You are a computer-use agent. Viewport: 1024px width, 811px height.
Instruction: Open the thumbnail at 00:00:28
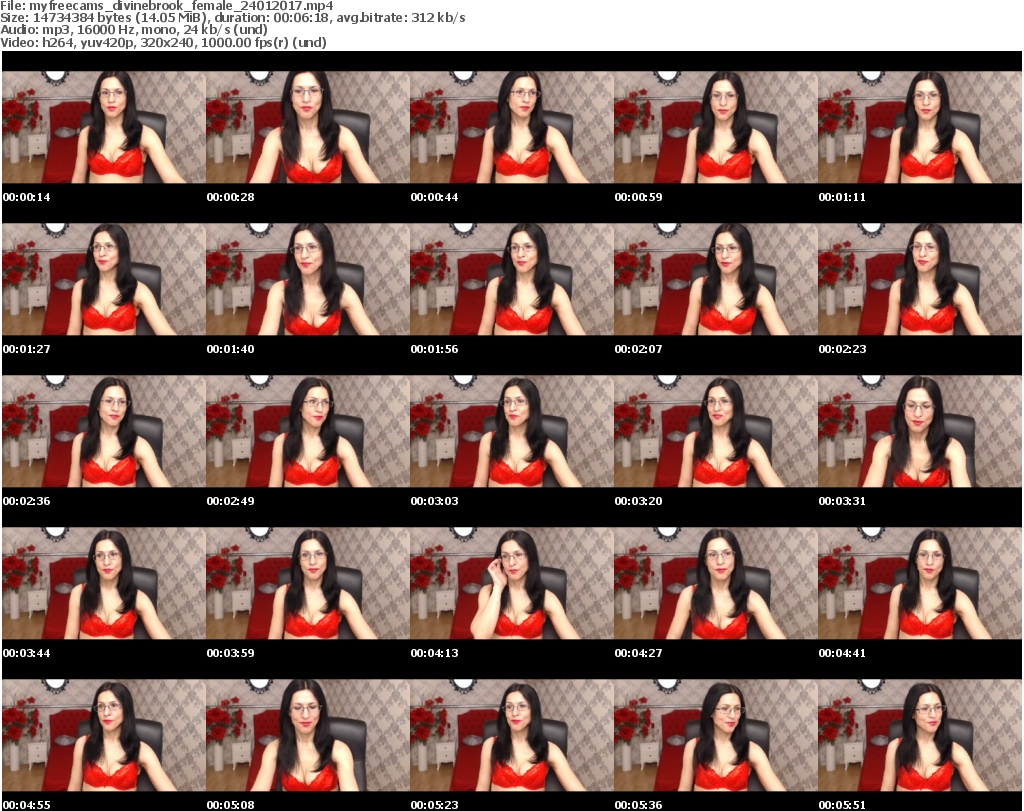coord(308,127)
